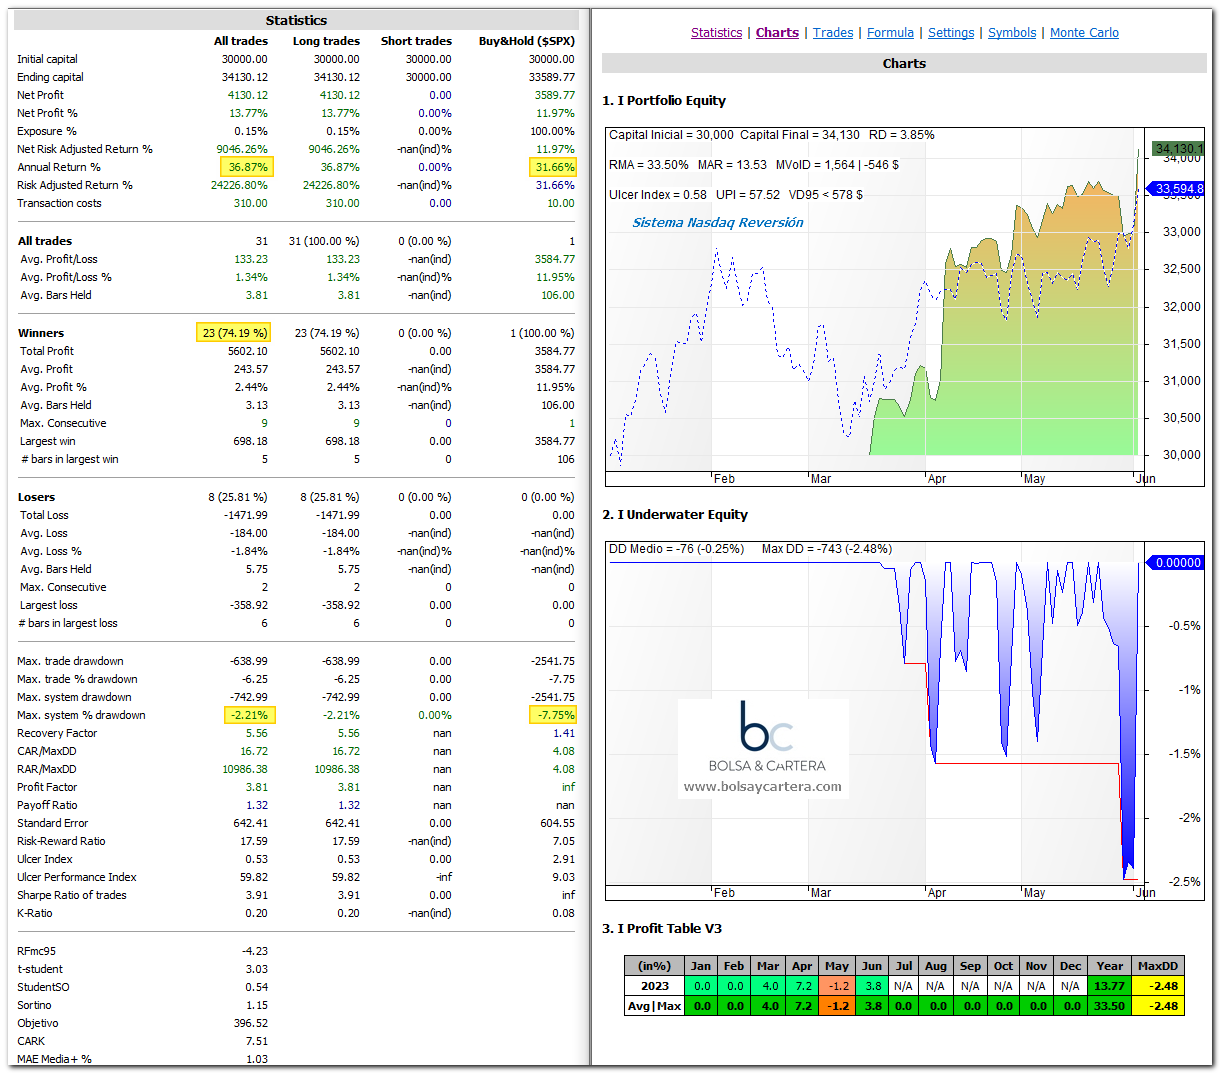Select the 'K-Ratio' row label
Screen dimensions: 1220x1073
click(x=35, y=913)
